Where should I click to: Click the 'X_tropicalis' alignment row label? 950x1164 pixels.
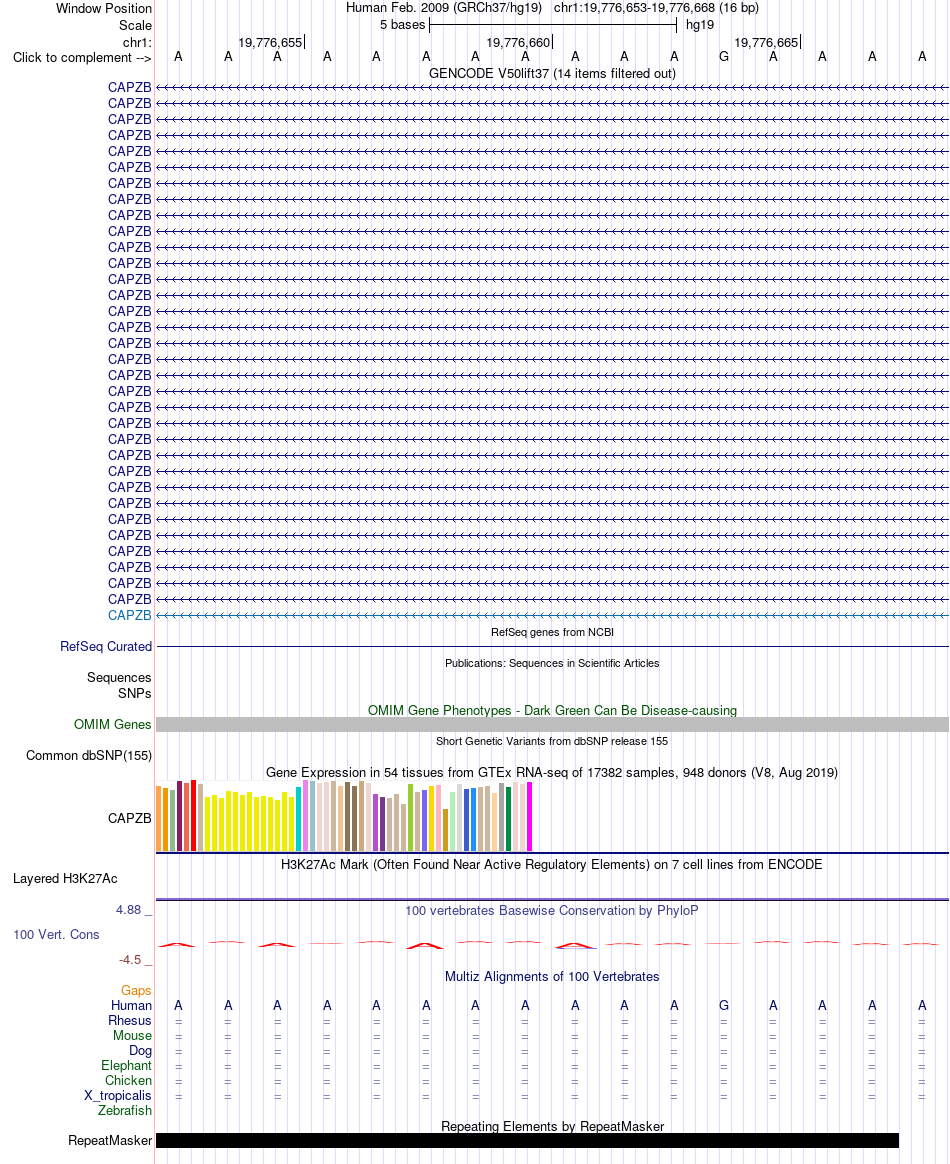tap(118, 1096)
